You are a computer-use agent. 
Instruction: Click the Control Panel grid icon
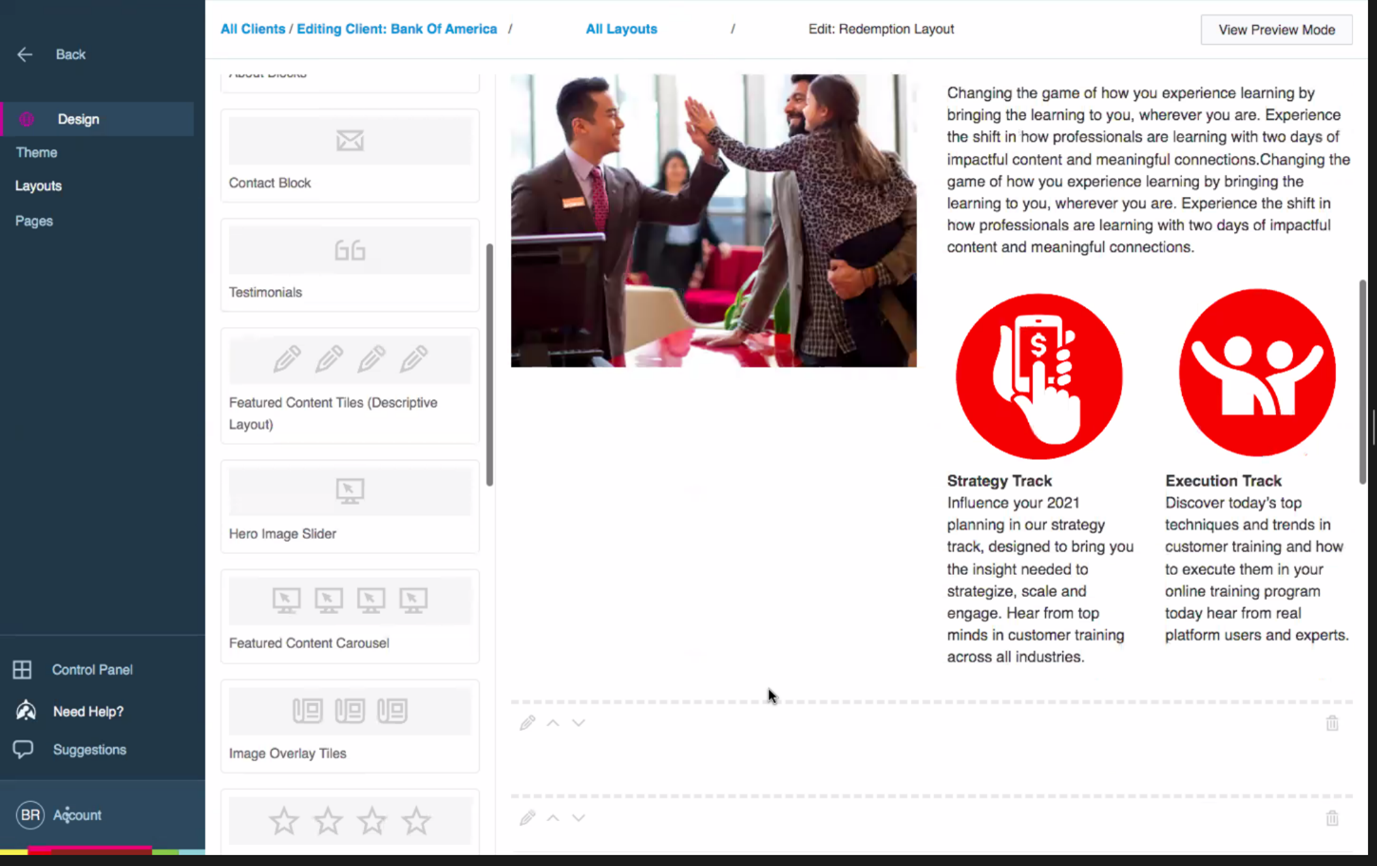22,670
